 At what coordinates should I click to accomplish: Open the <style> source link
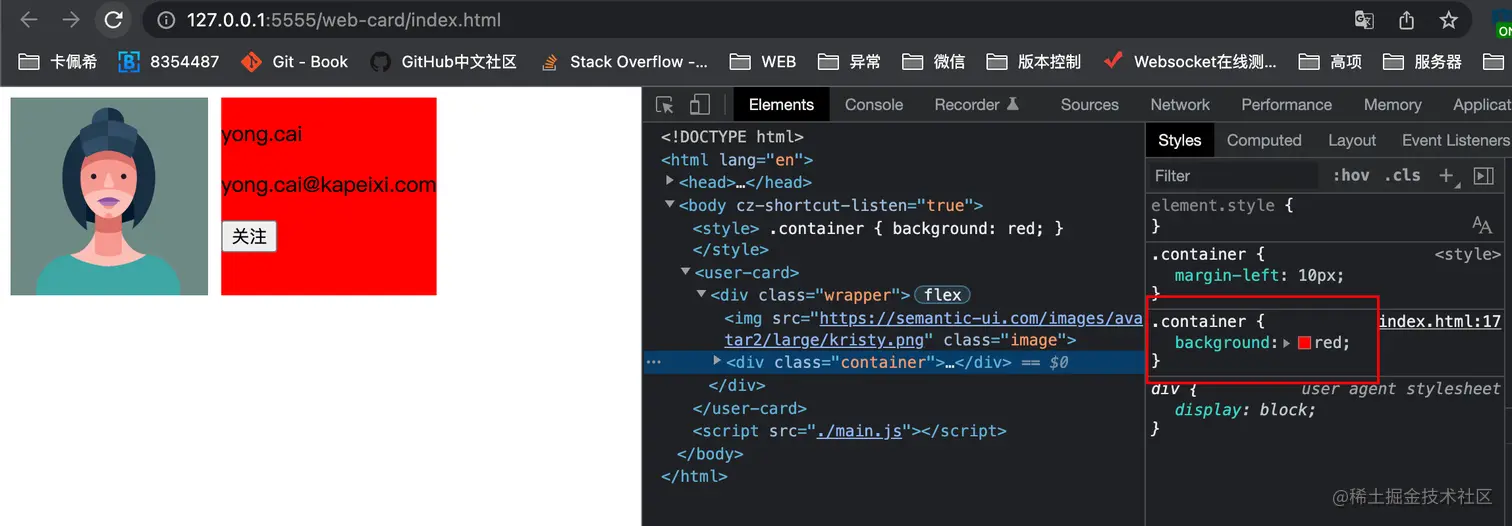coord(1468,254)
